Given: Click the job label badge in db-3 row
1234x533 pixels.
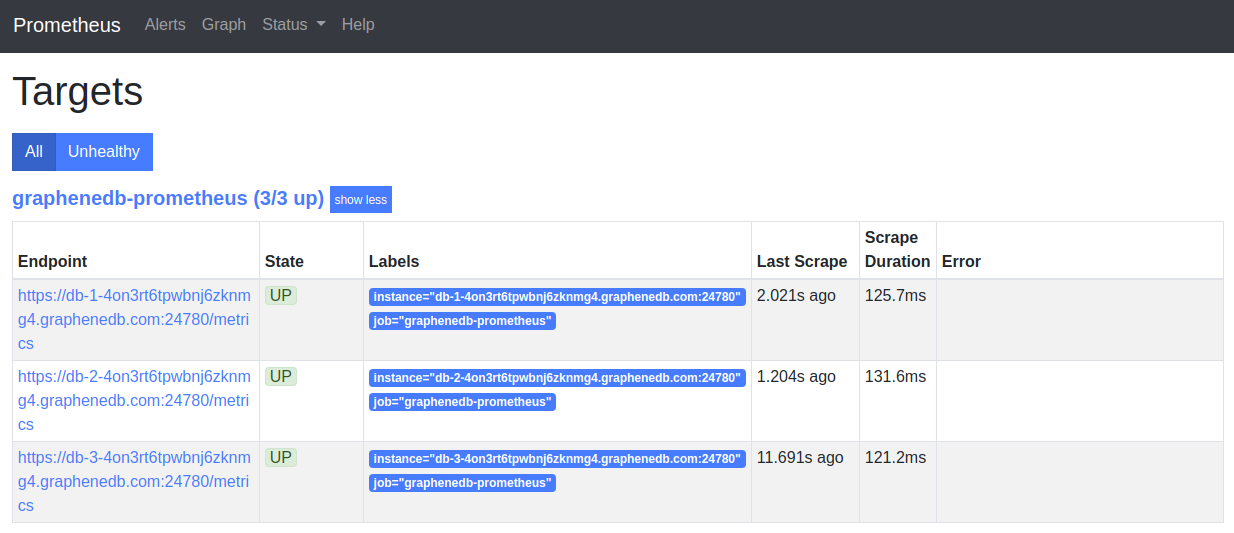Looking at the screenshot, I should point(462,483).
